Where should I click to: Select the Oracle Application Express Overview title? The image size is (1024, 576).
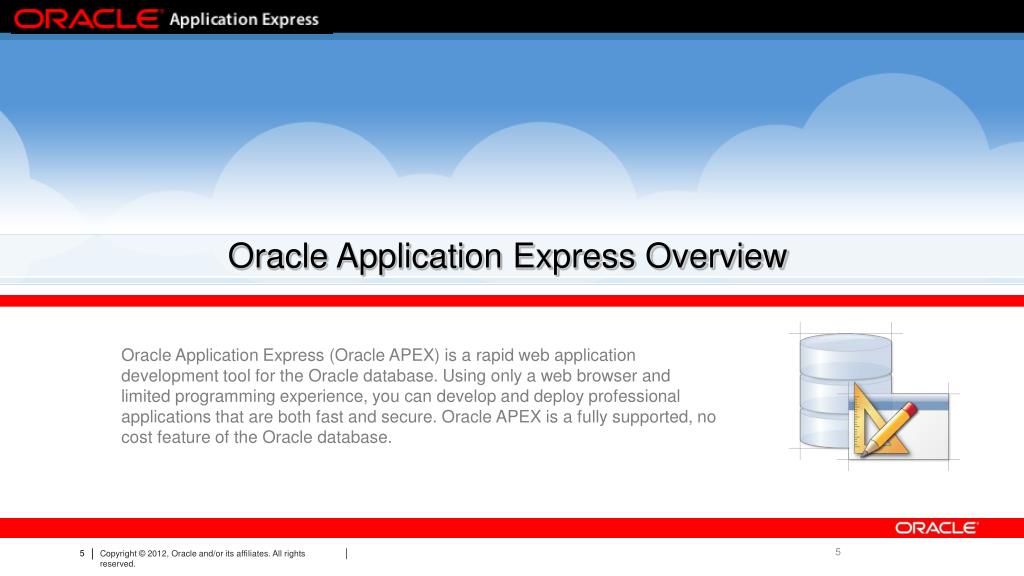(x=507, y=256)
